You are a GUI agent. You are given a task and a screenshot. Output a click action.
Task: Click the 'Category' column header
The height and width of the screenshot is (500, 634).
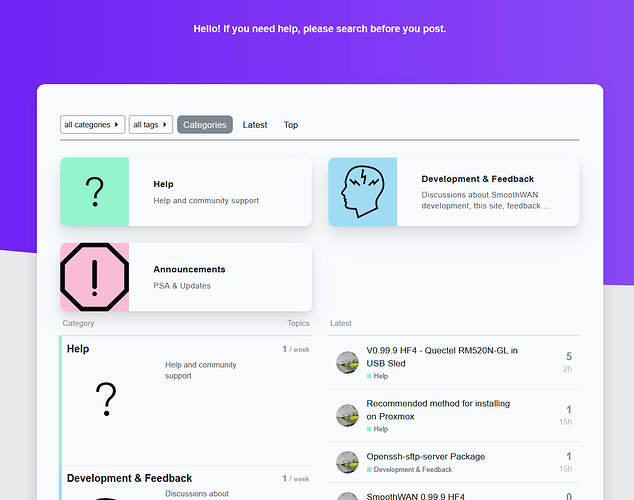click(78, 323)
